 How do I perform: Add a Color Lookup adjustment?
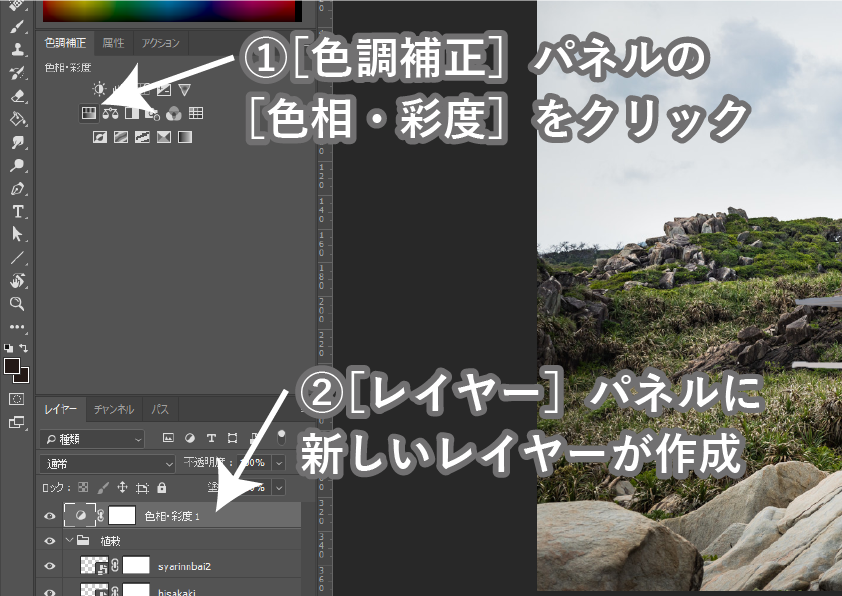(196, 113)
